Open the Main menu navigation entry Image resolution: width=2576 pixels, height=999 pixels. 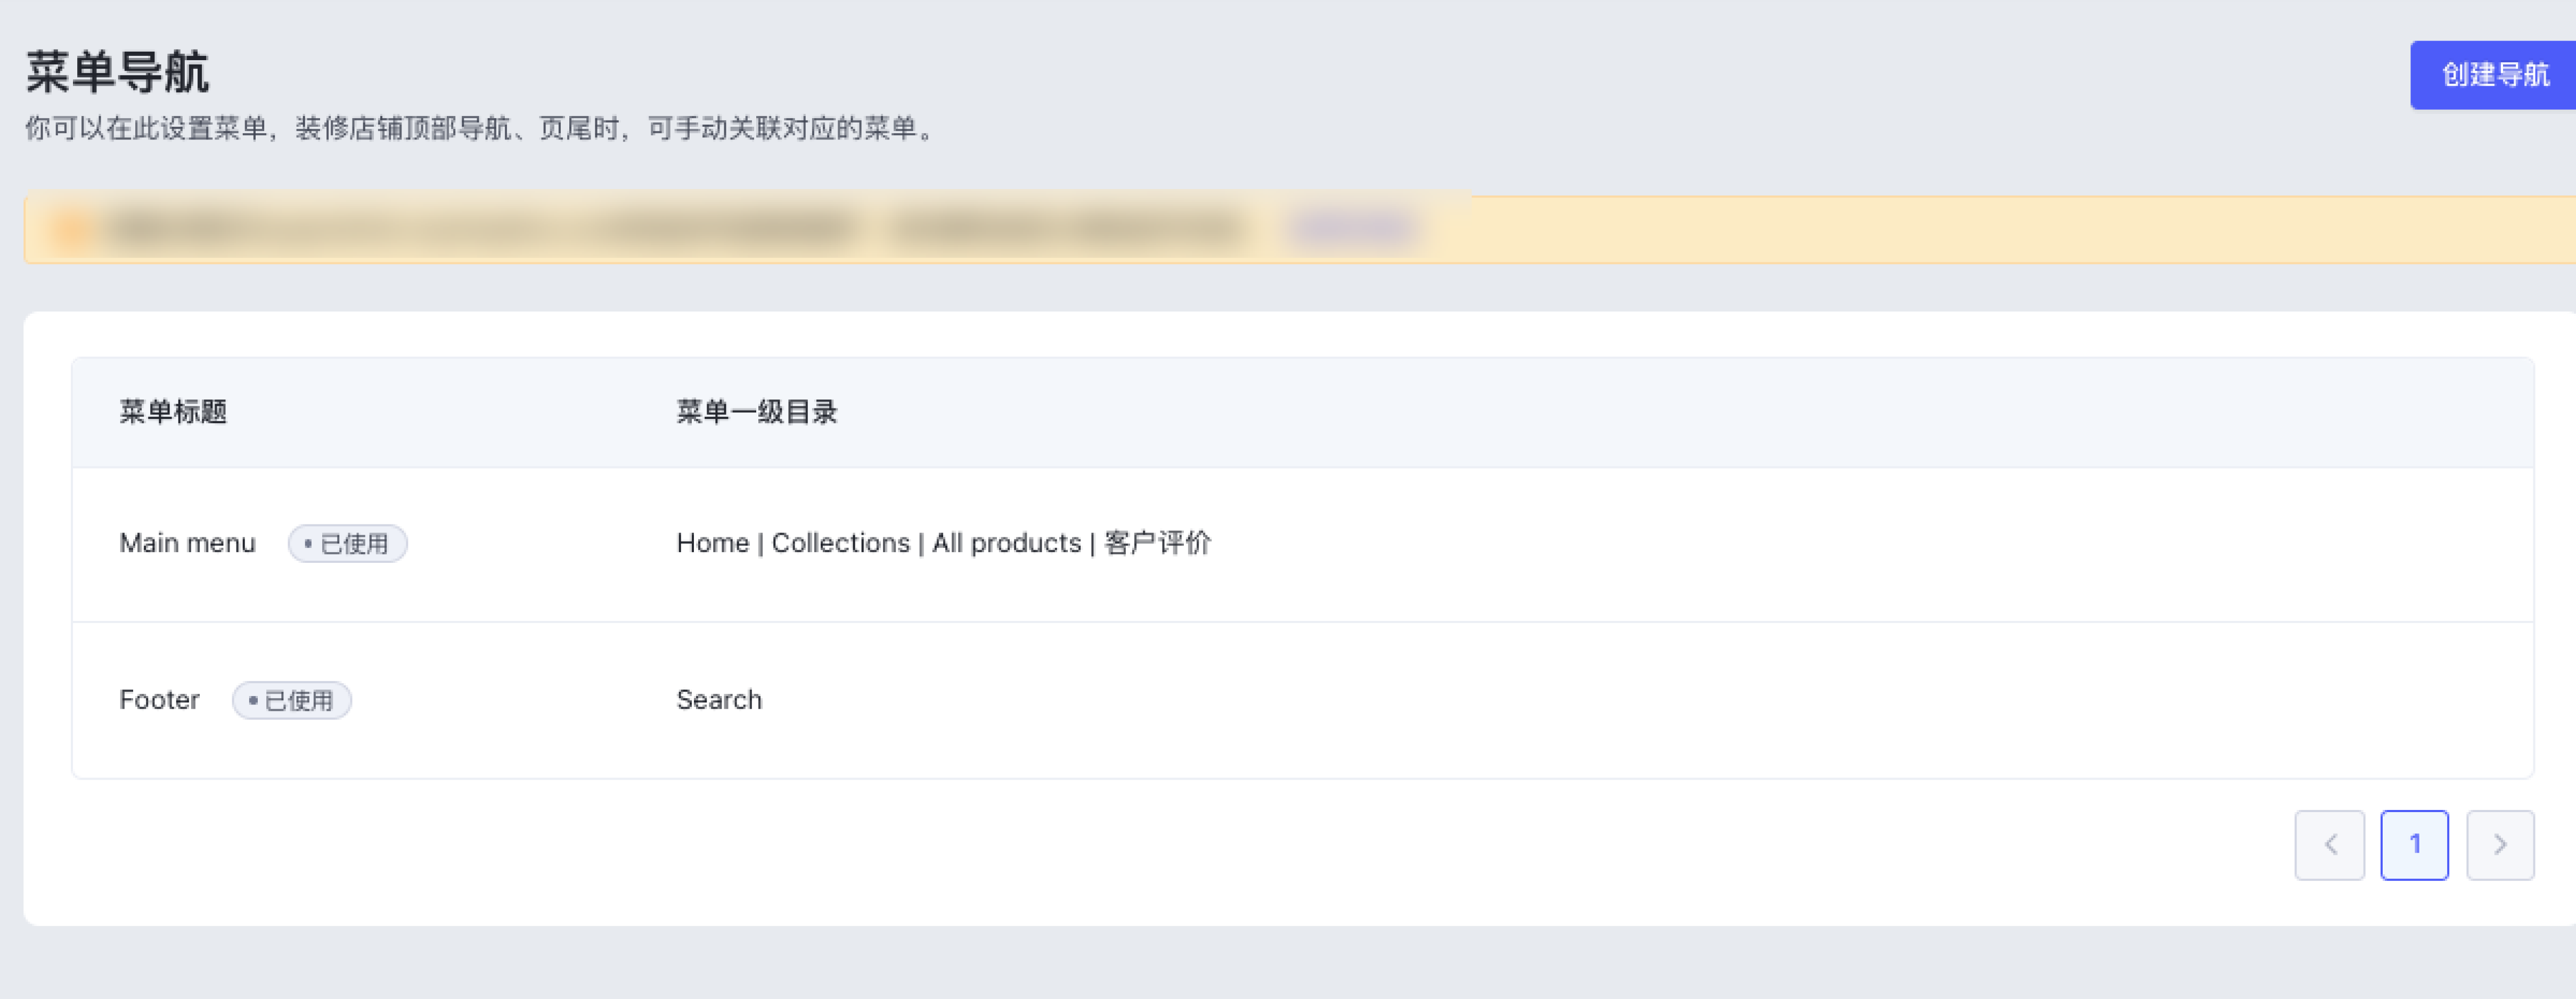click(x=187, y=543)
